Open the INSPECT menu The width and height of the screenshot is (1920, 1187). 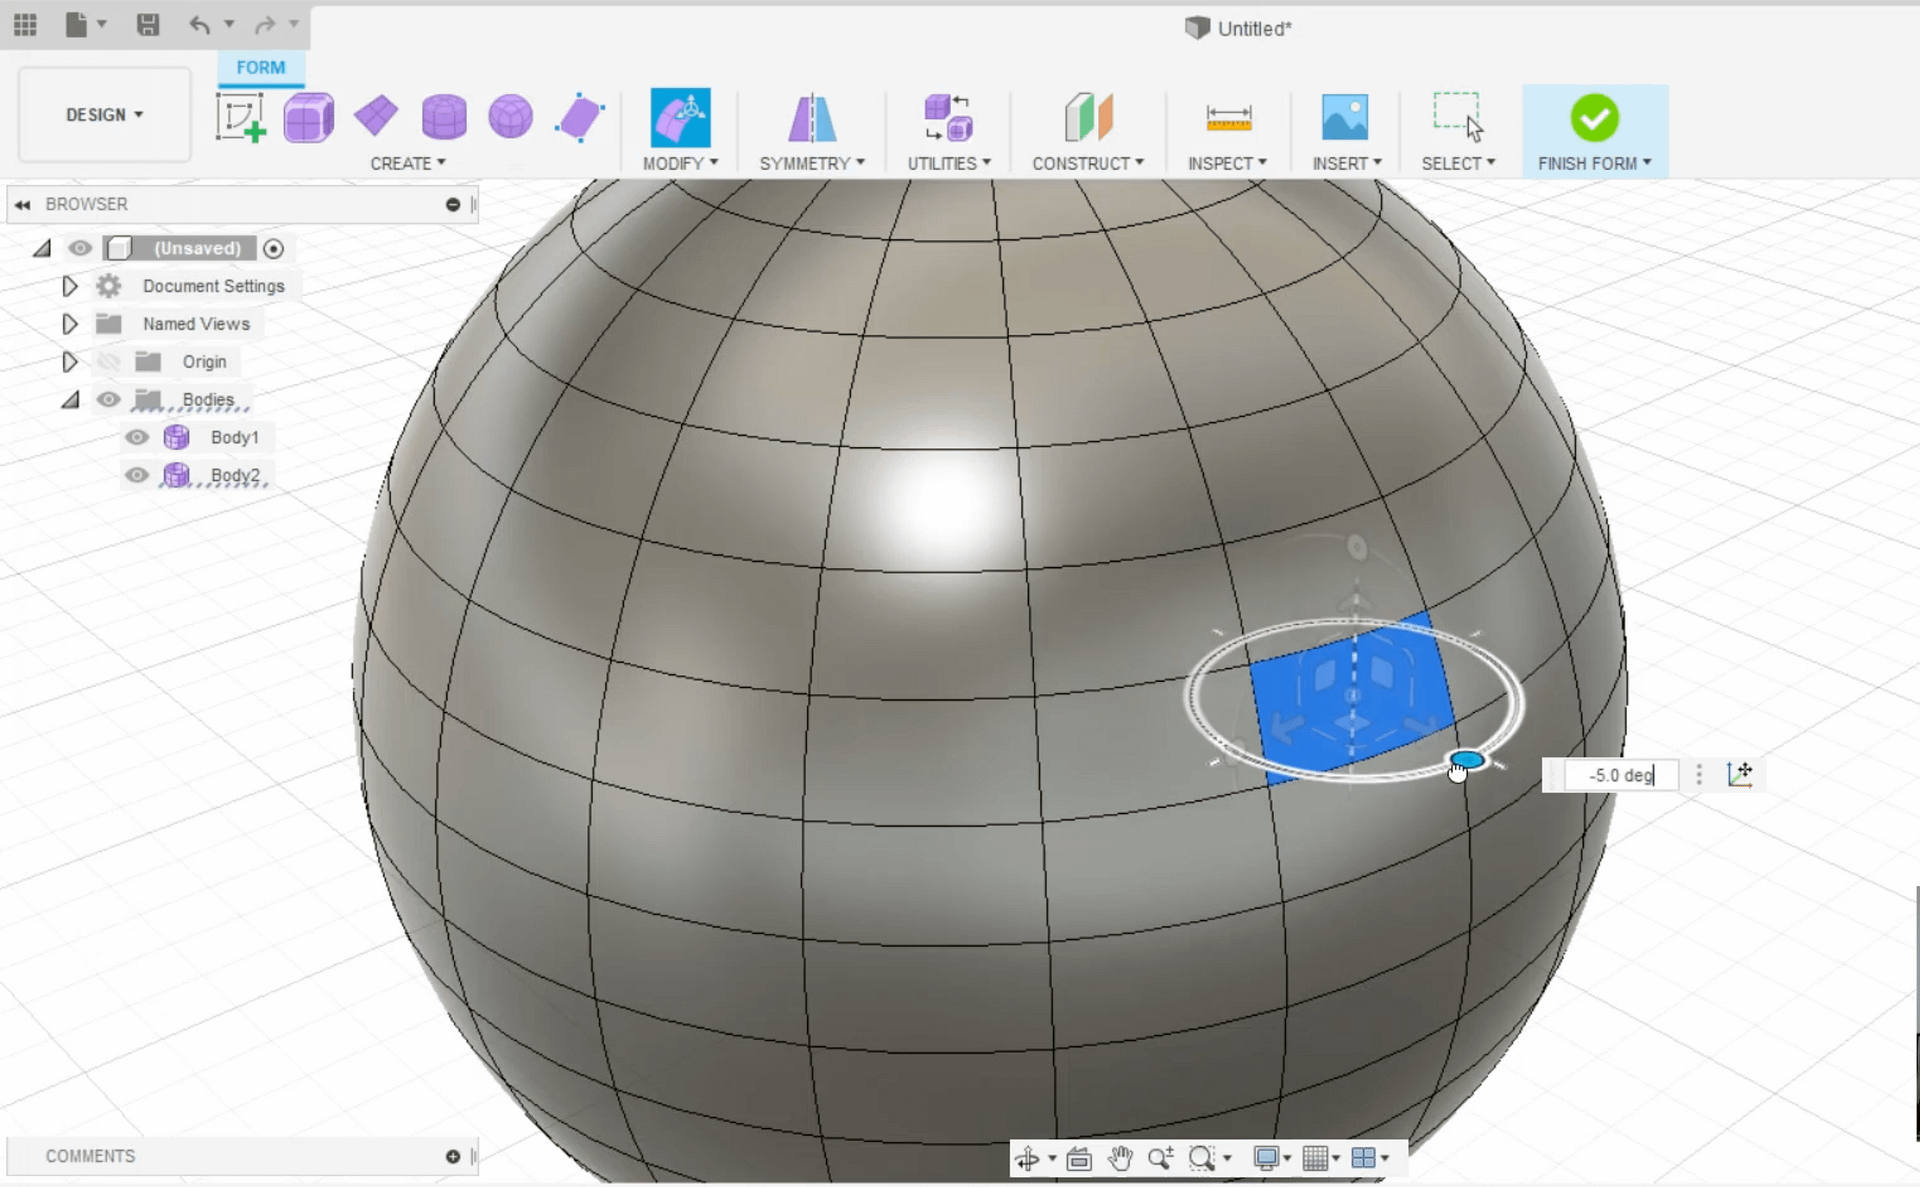[1227, 163]
